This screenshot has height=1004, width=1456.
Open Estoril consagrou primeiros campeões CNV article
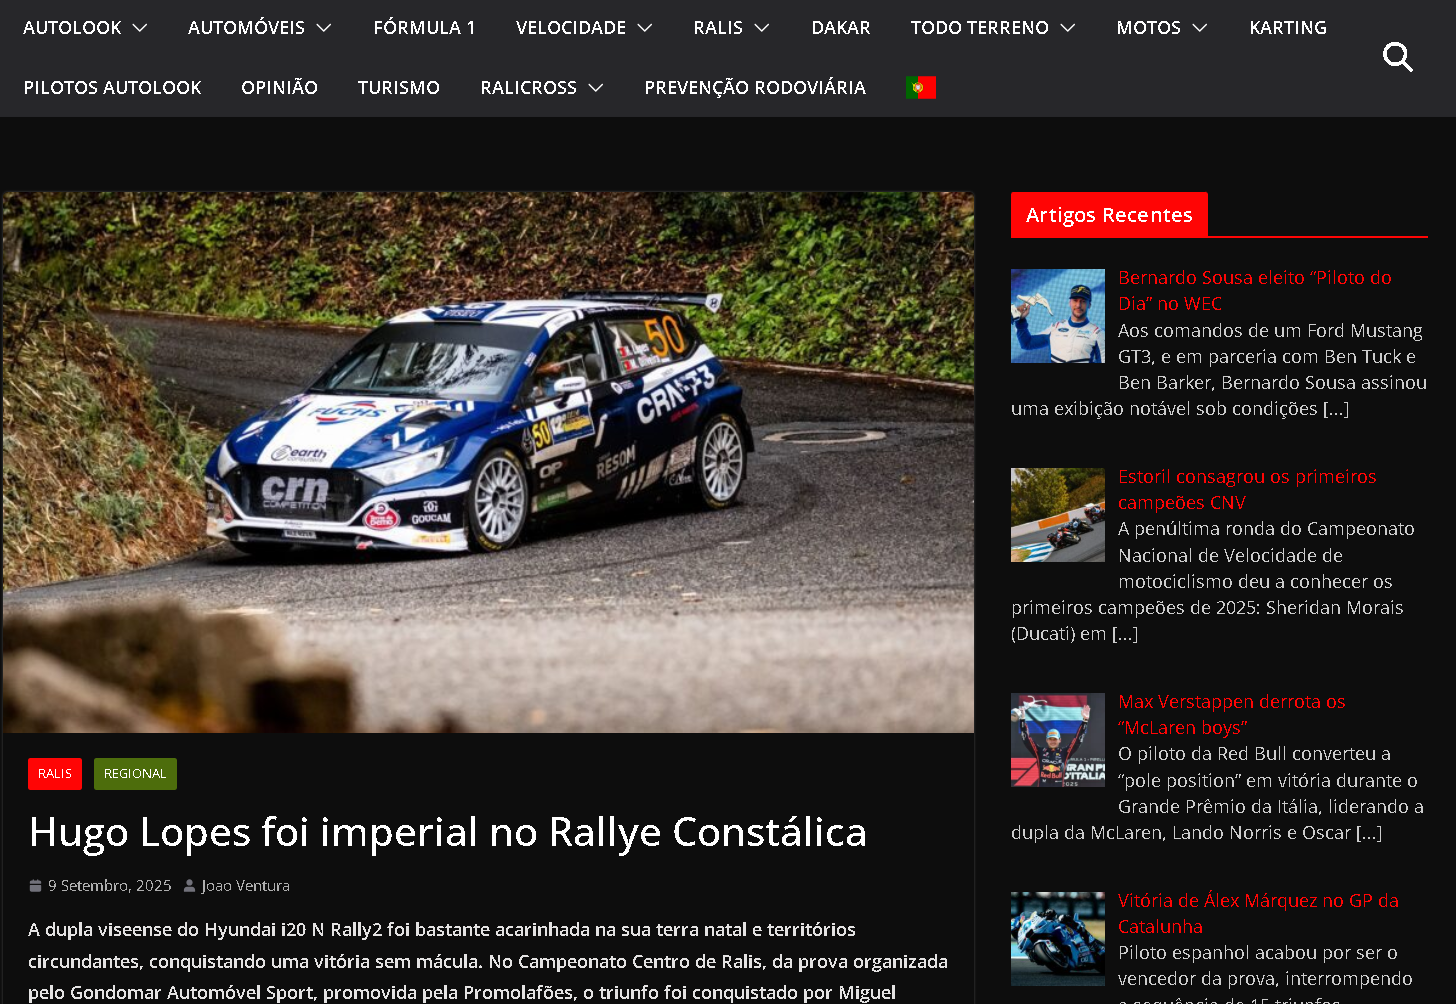pos(1247,490)
